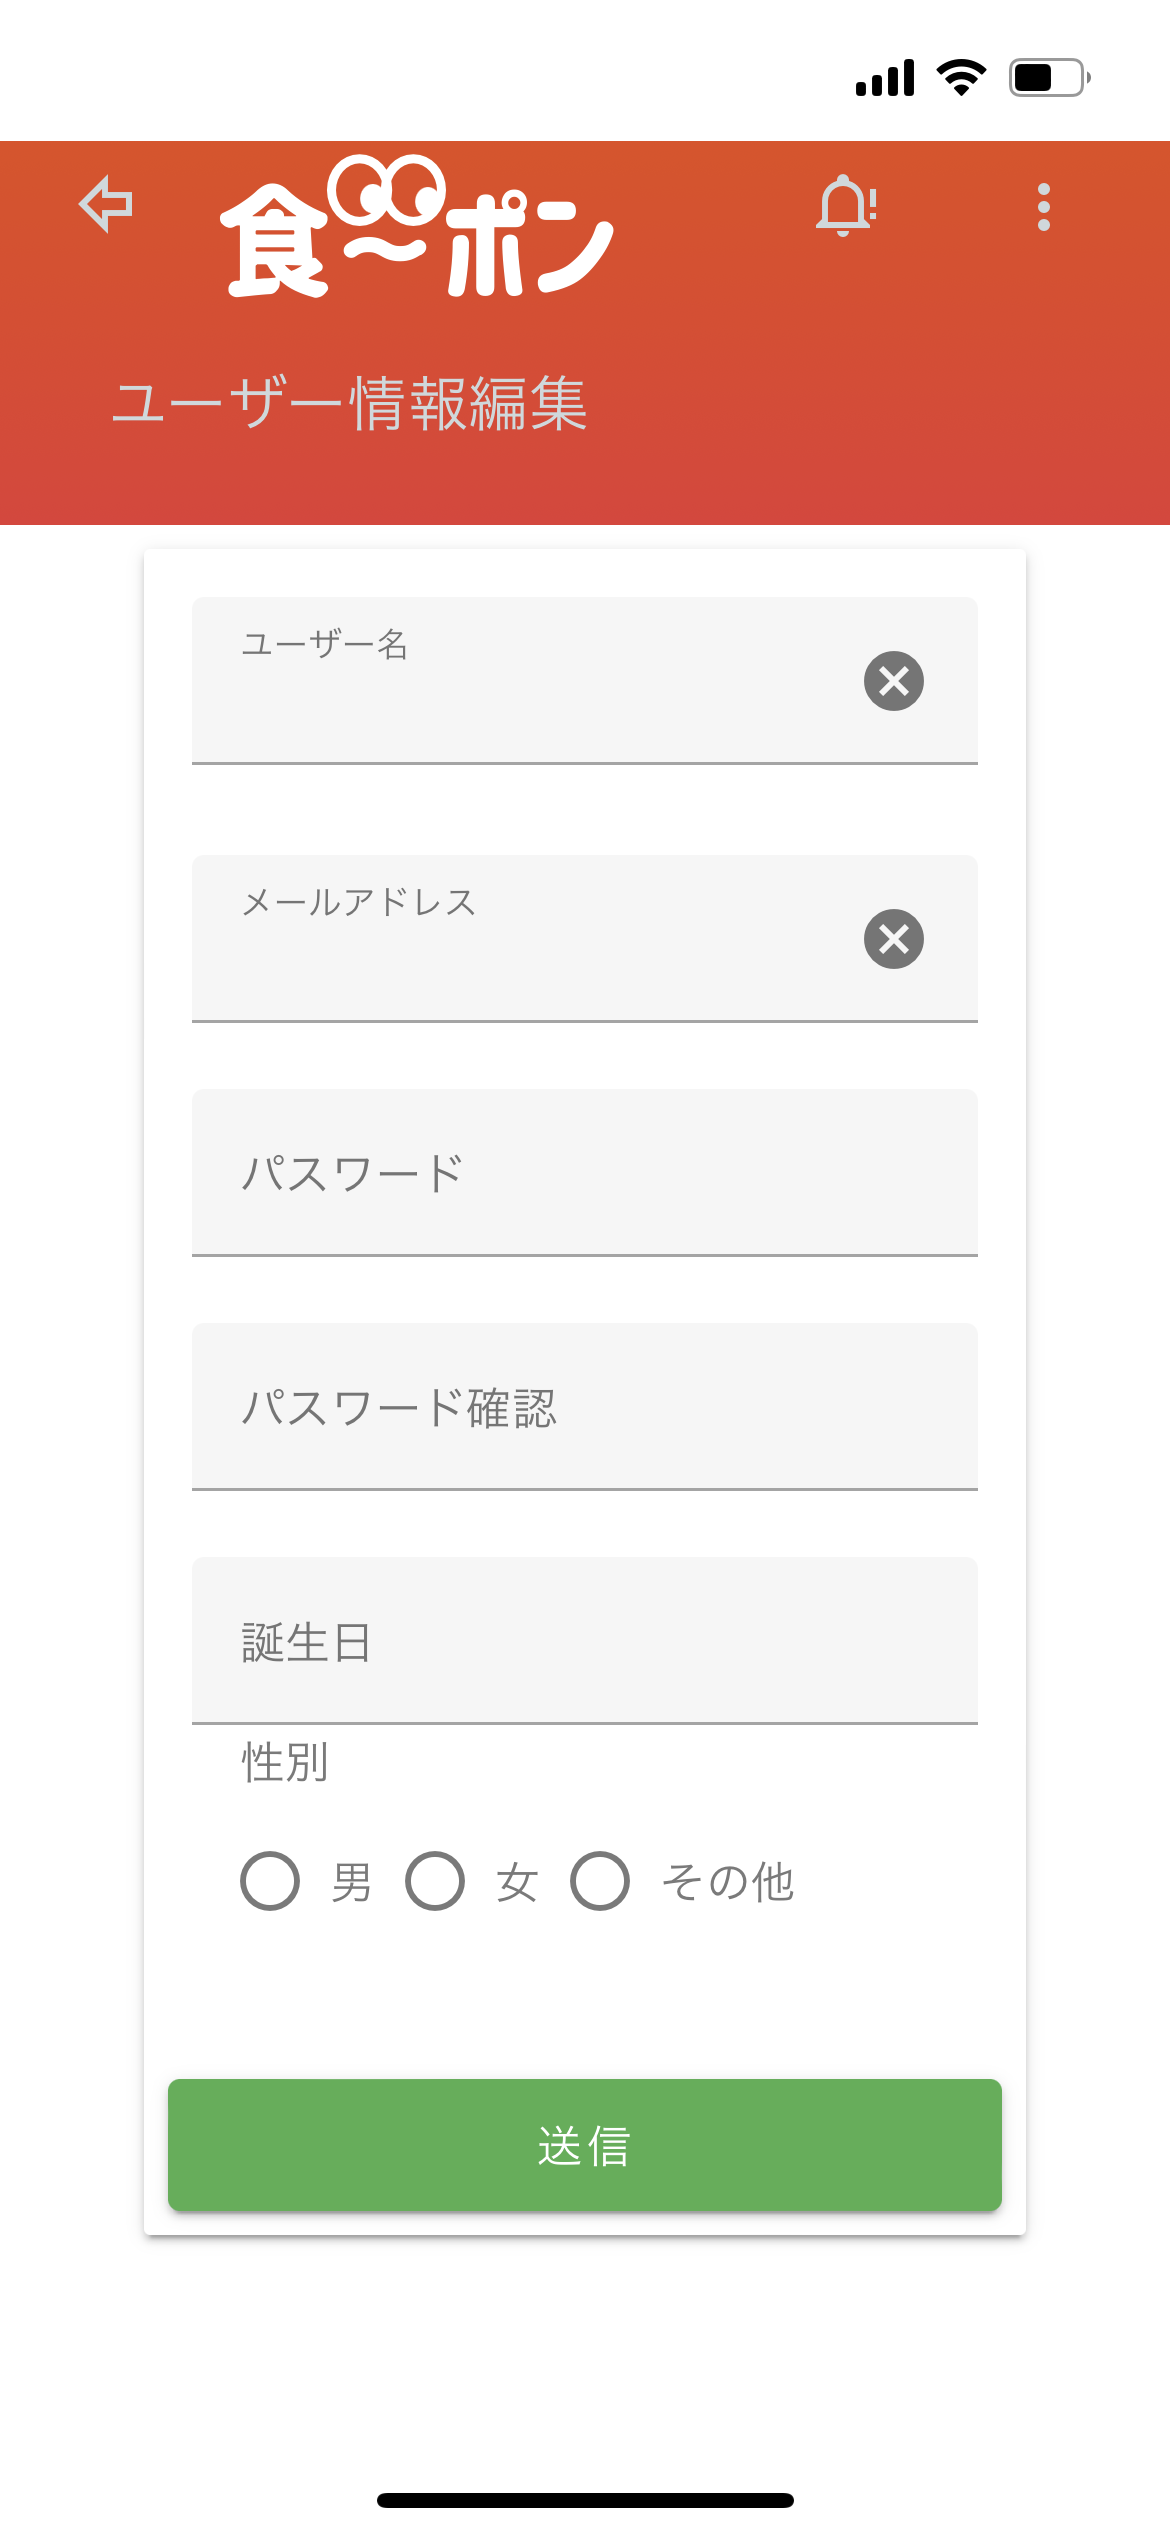Open the notification bell alerts
1170x2532 pixels.
(846, 206)
